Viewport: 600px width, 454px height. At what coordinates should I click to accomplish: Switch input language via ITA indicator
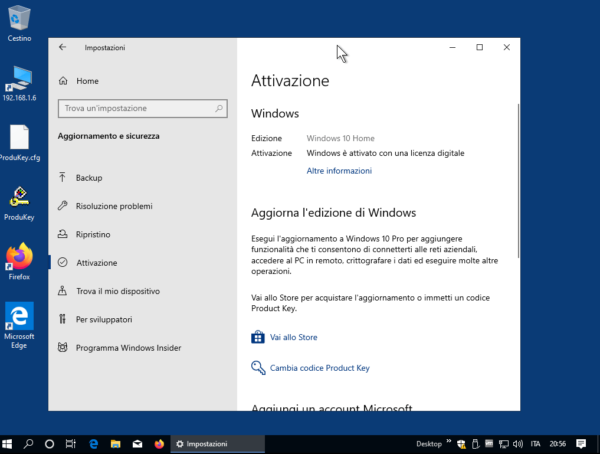point(535,444)
